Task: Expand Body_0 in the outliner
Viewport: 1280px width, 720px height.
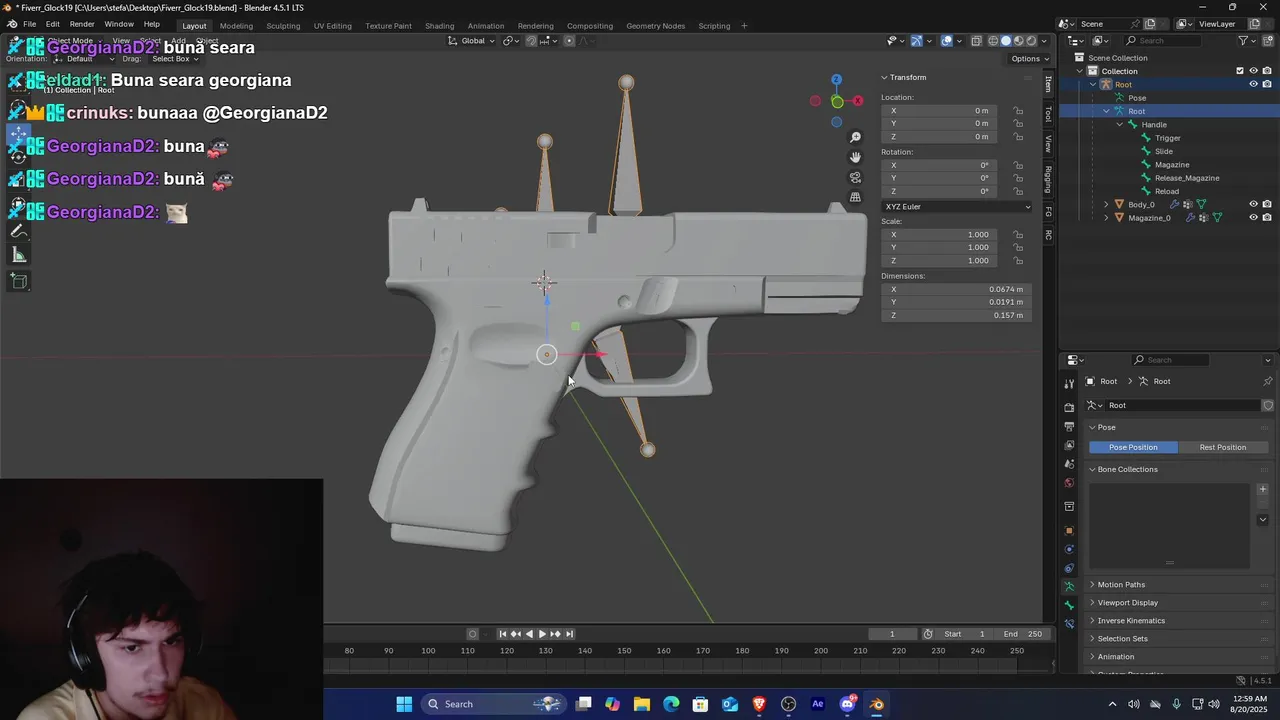Action: click(1106, 204)
